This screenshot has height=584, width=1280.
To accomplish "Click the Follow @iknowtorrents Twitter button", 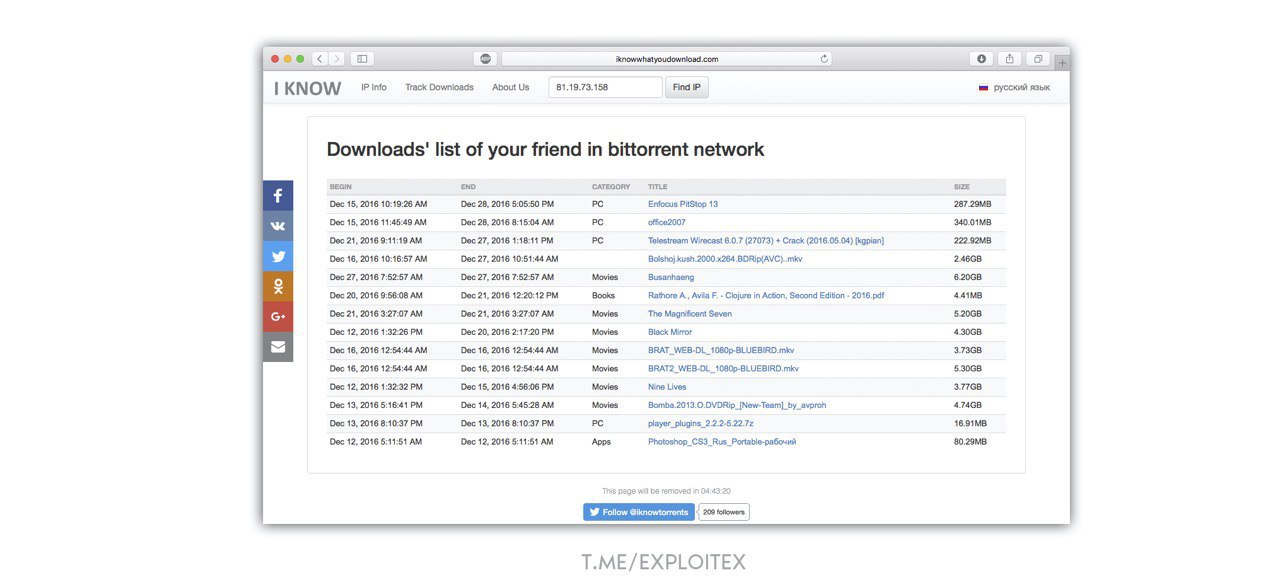I will 638,512.
